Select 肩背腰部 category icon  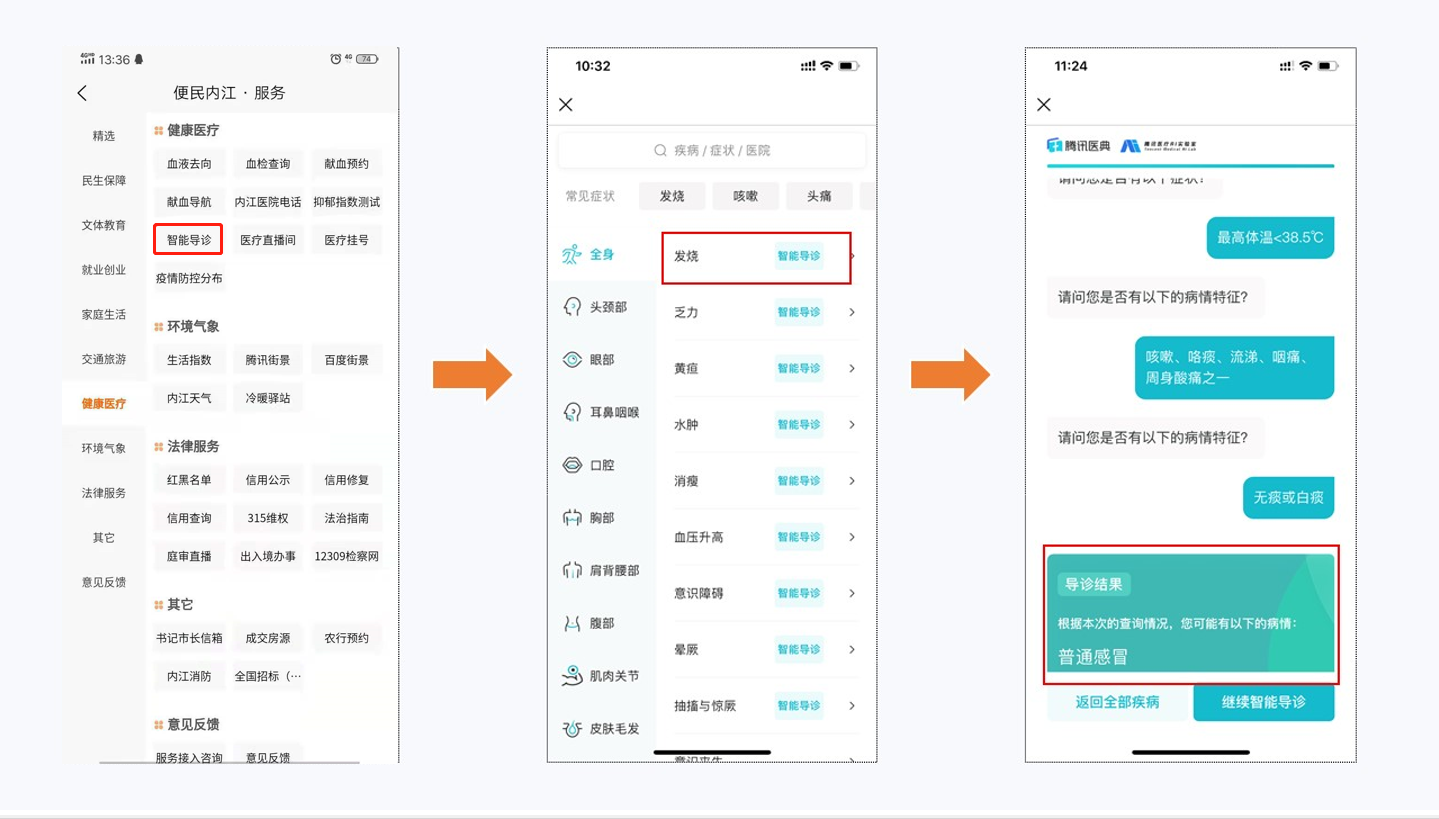coord(572,570)
